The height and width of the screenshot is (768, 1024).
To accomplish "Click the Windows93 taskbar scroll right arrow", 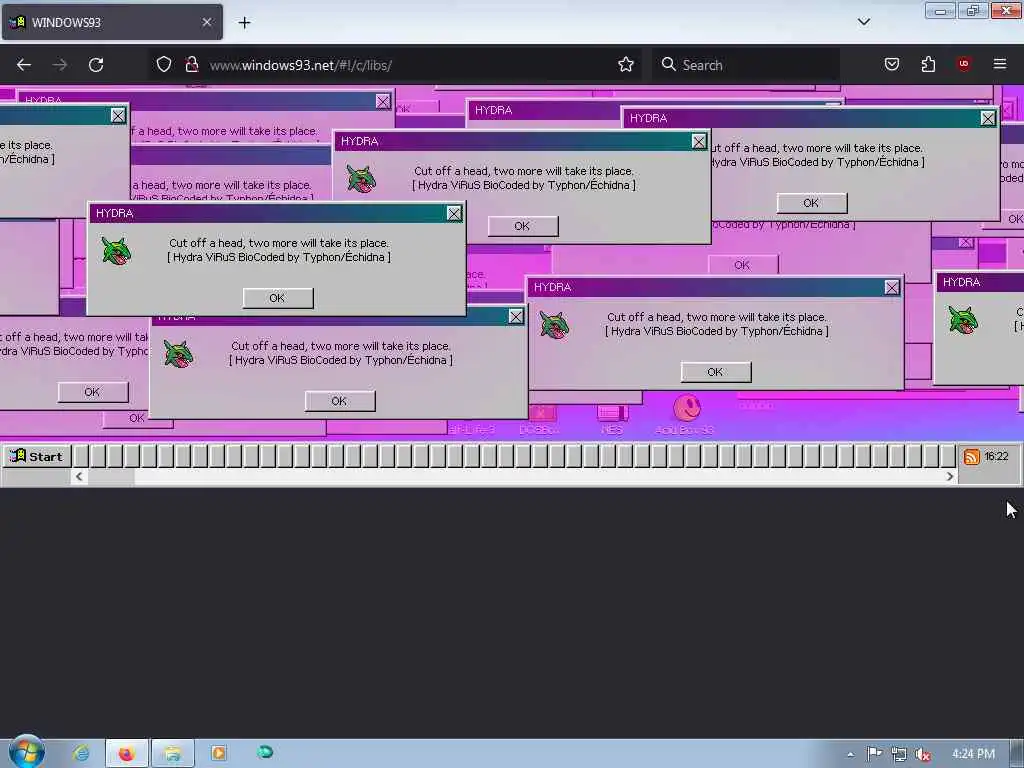I will coord(950,477).
